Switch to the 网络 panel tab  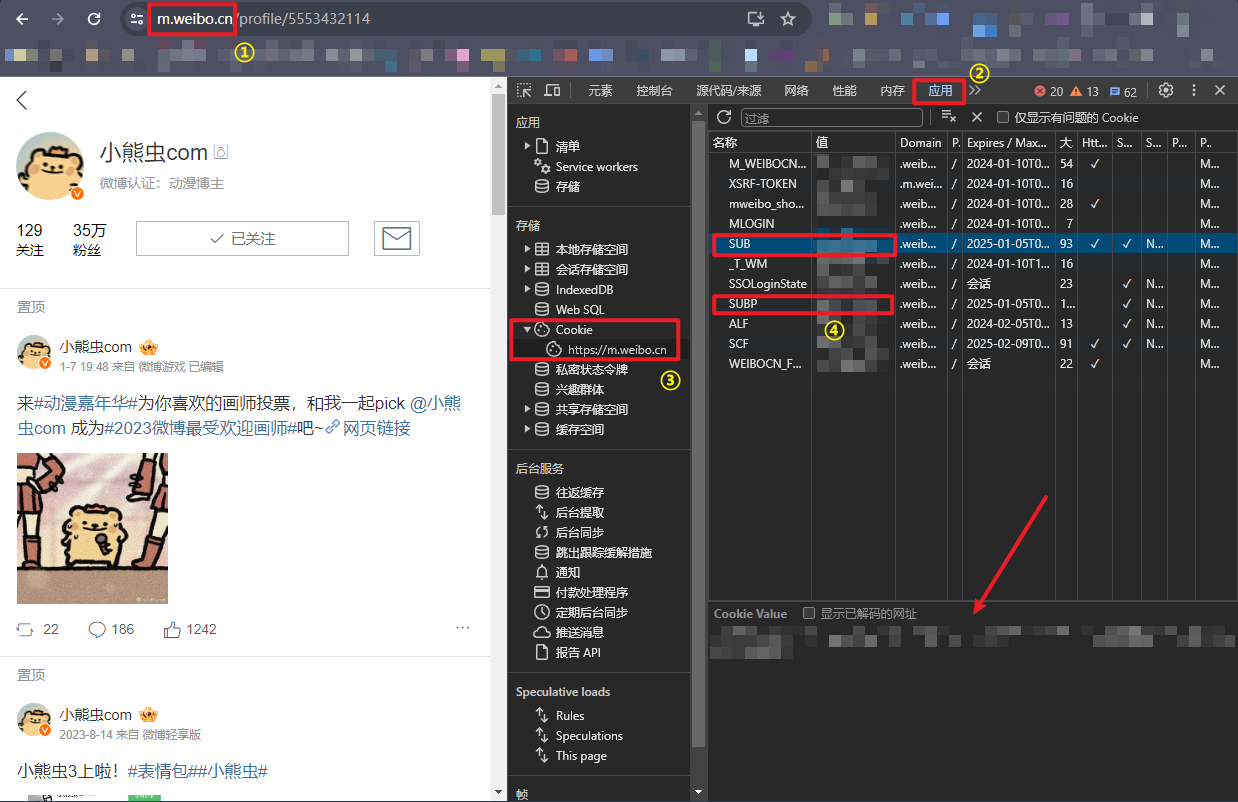click(x=798, y=90)
